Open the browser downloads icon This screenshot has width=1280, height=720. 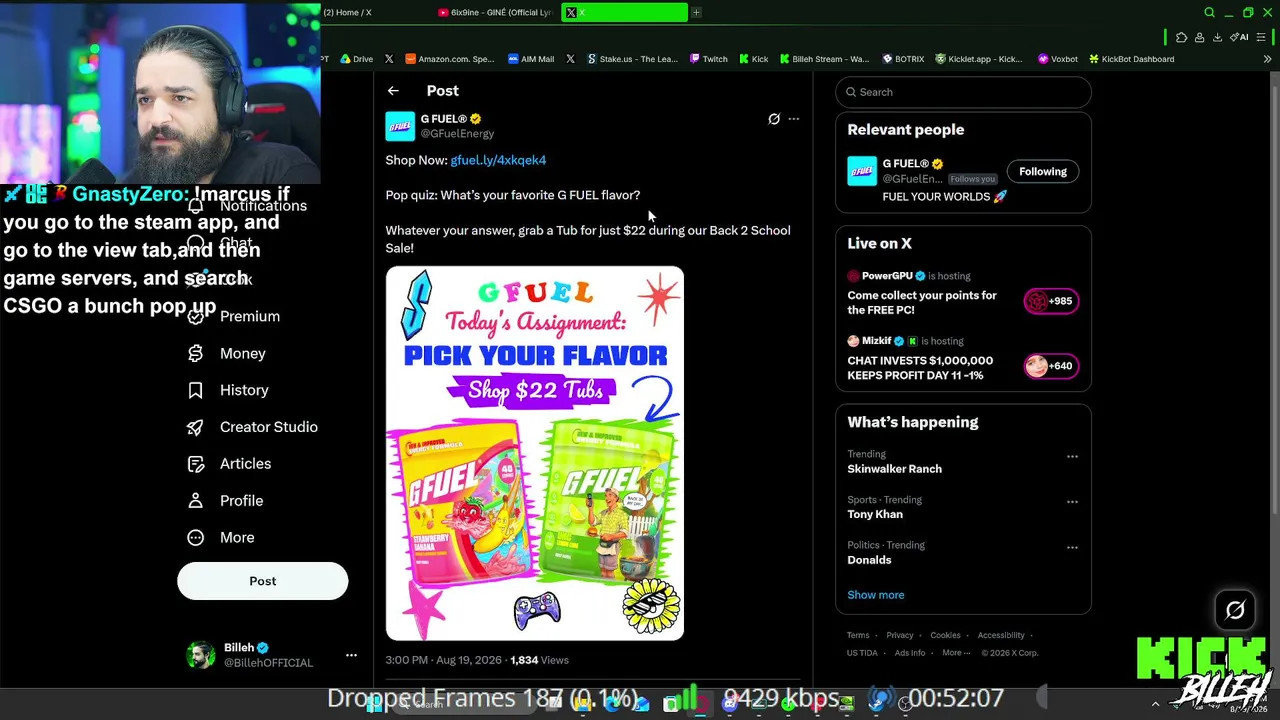1217,38
